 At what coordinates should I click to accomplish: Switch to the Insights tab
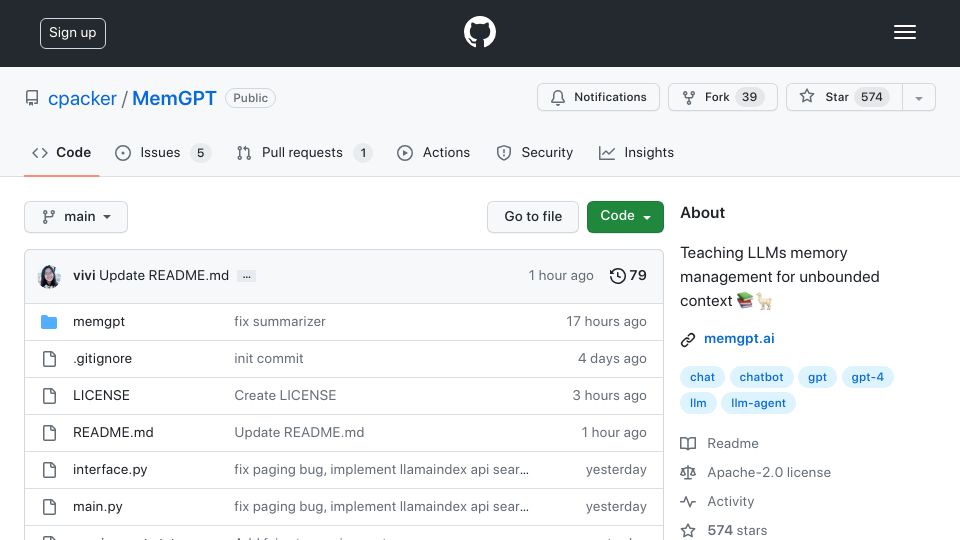[x=636, y=152]
